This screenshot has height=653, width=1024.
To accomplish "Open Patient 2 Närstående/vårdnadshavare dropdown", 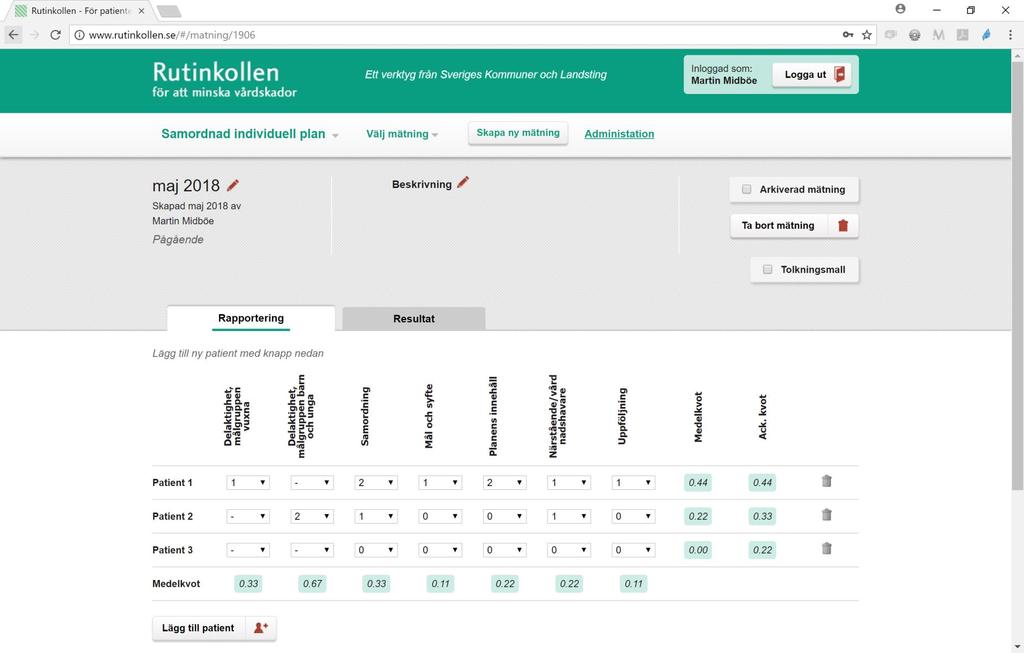I will [569, 516].
